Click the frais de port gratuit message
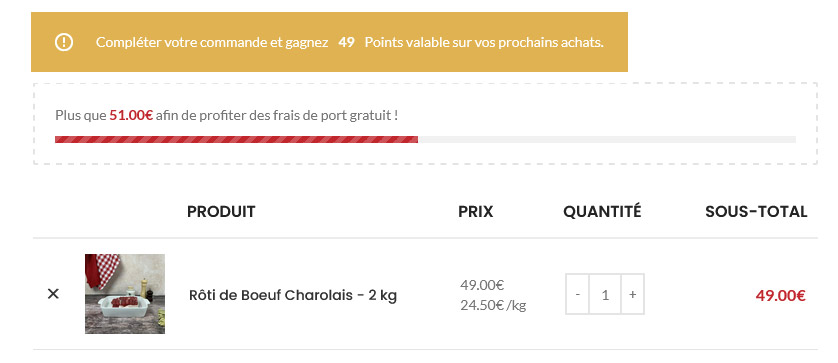Viewport: 838px width, 363px height. (x=227, y=115)
